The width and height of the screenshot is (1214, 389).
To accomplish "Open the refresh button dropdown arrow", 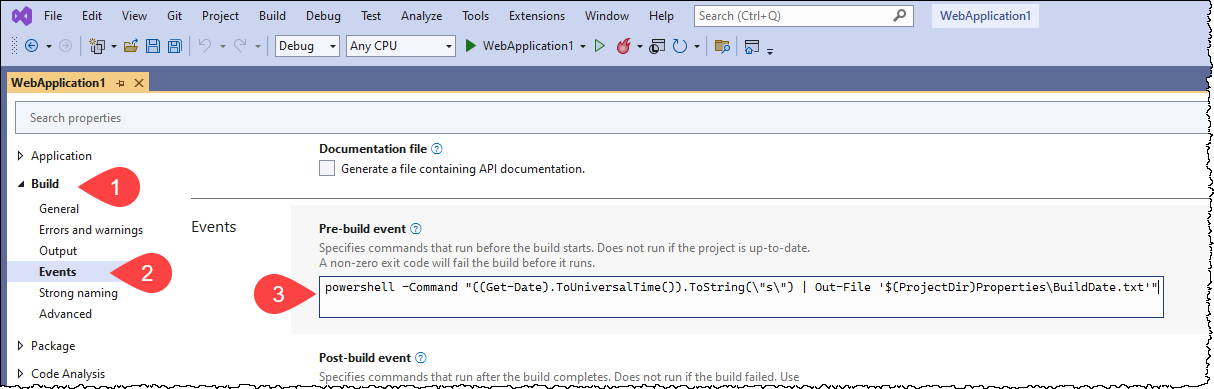I will (696, 46).
